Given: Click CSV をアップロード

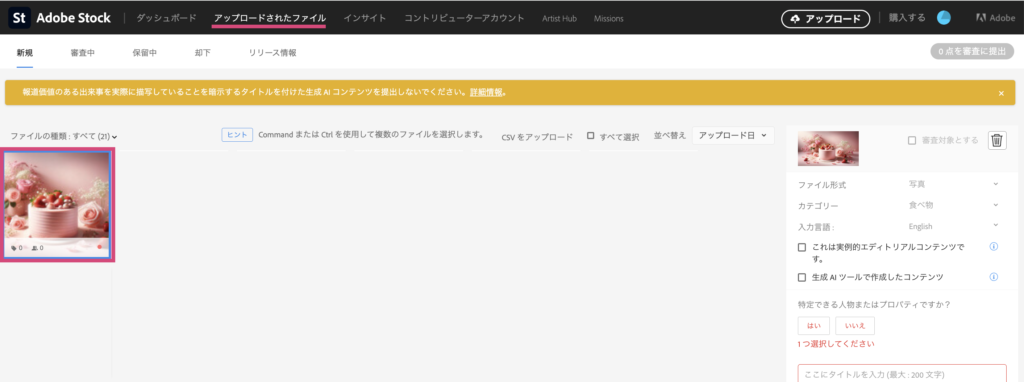Looking at the screenshot, I should pos(537,136).
